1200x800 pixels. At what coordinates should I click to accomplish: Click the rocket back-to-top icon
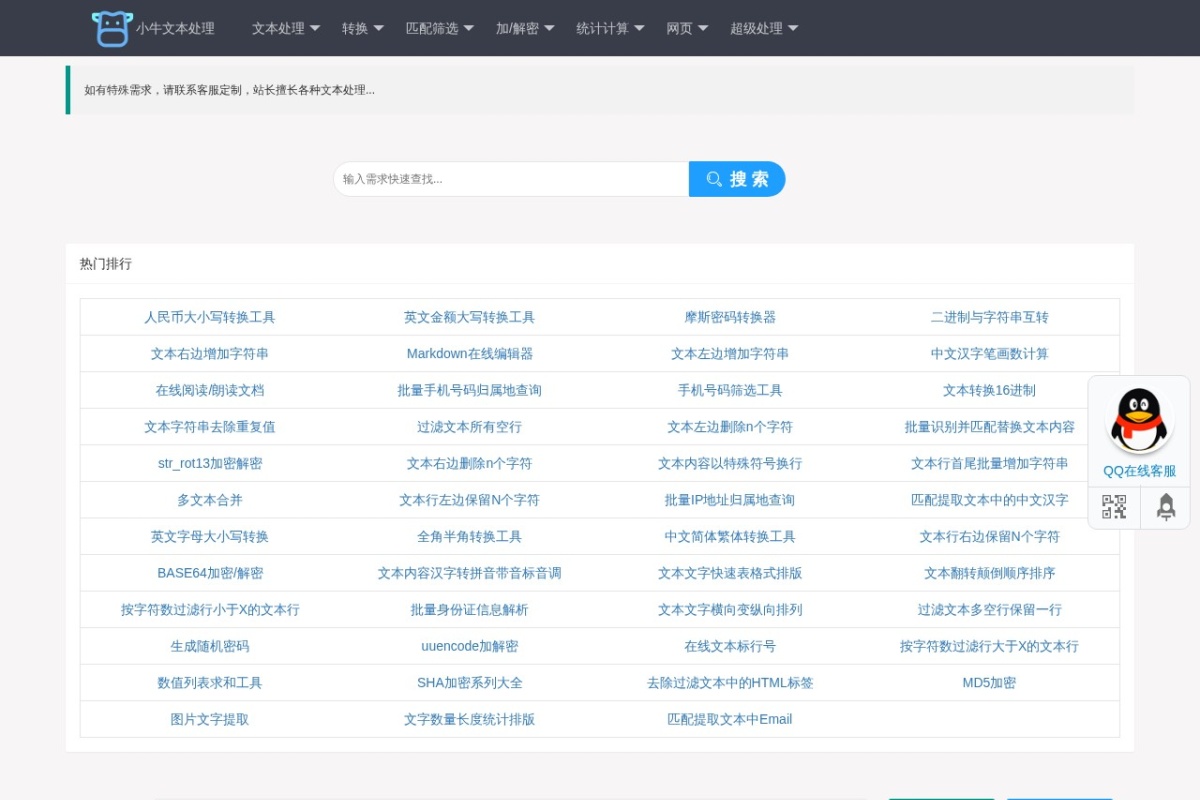pyautogui.click(x=1166, y=507)
